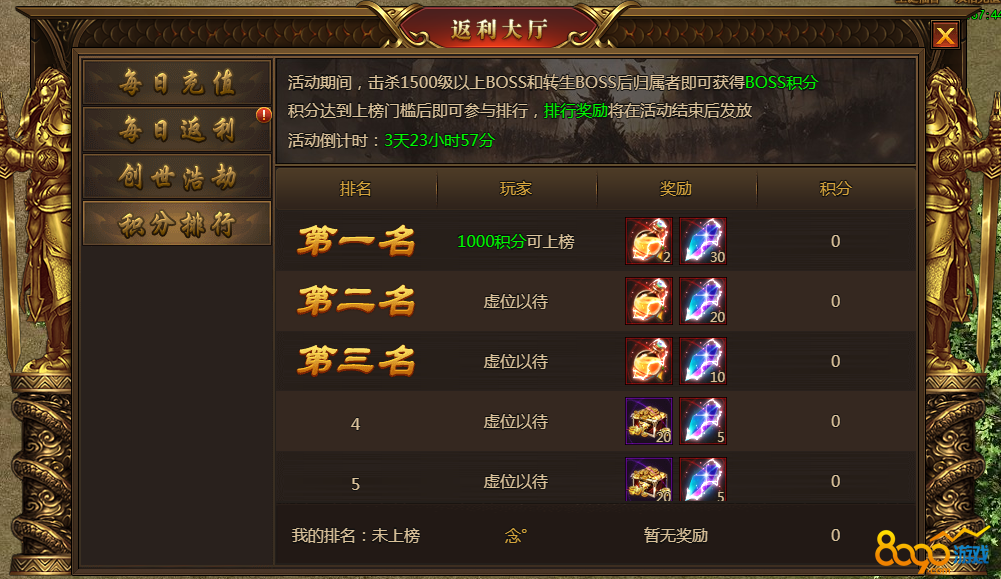
Task: Select rank 4 crystal reward showing 5
Action: pos(703,421)
